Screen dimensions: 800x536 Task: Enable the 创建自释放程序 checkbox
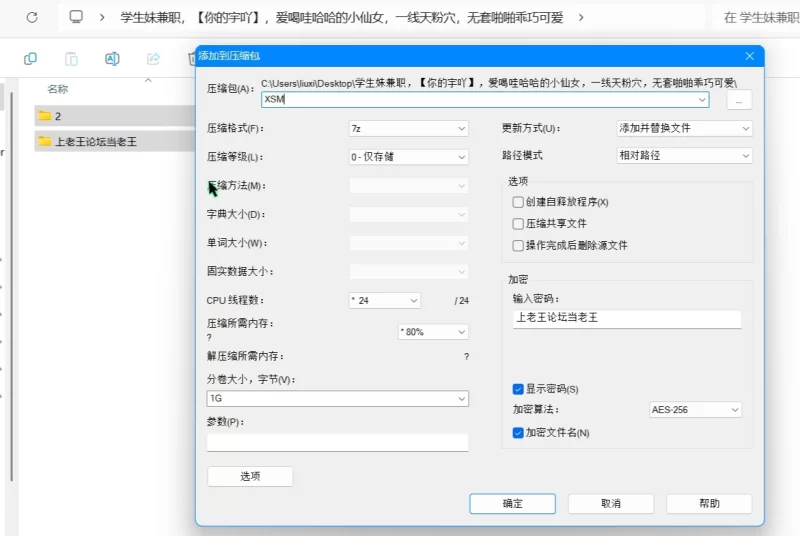point(518,202)
